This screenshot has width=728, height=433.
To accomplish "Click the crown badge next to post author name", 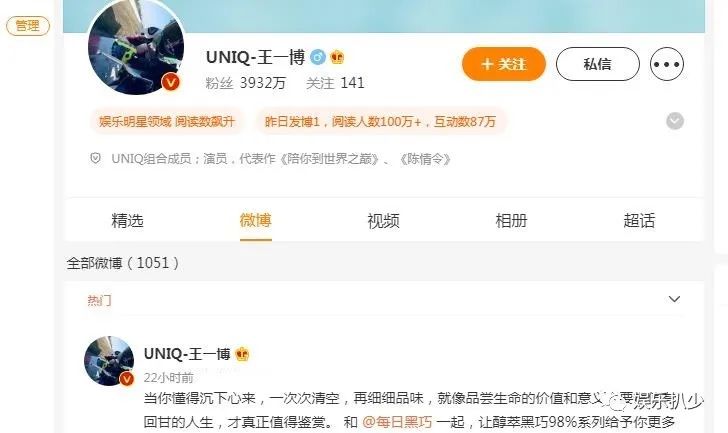I will coord(242,354).
